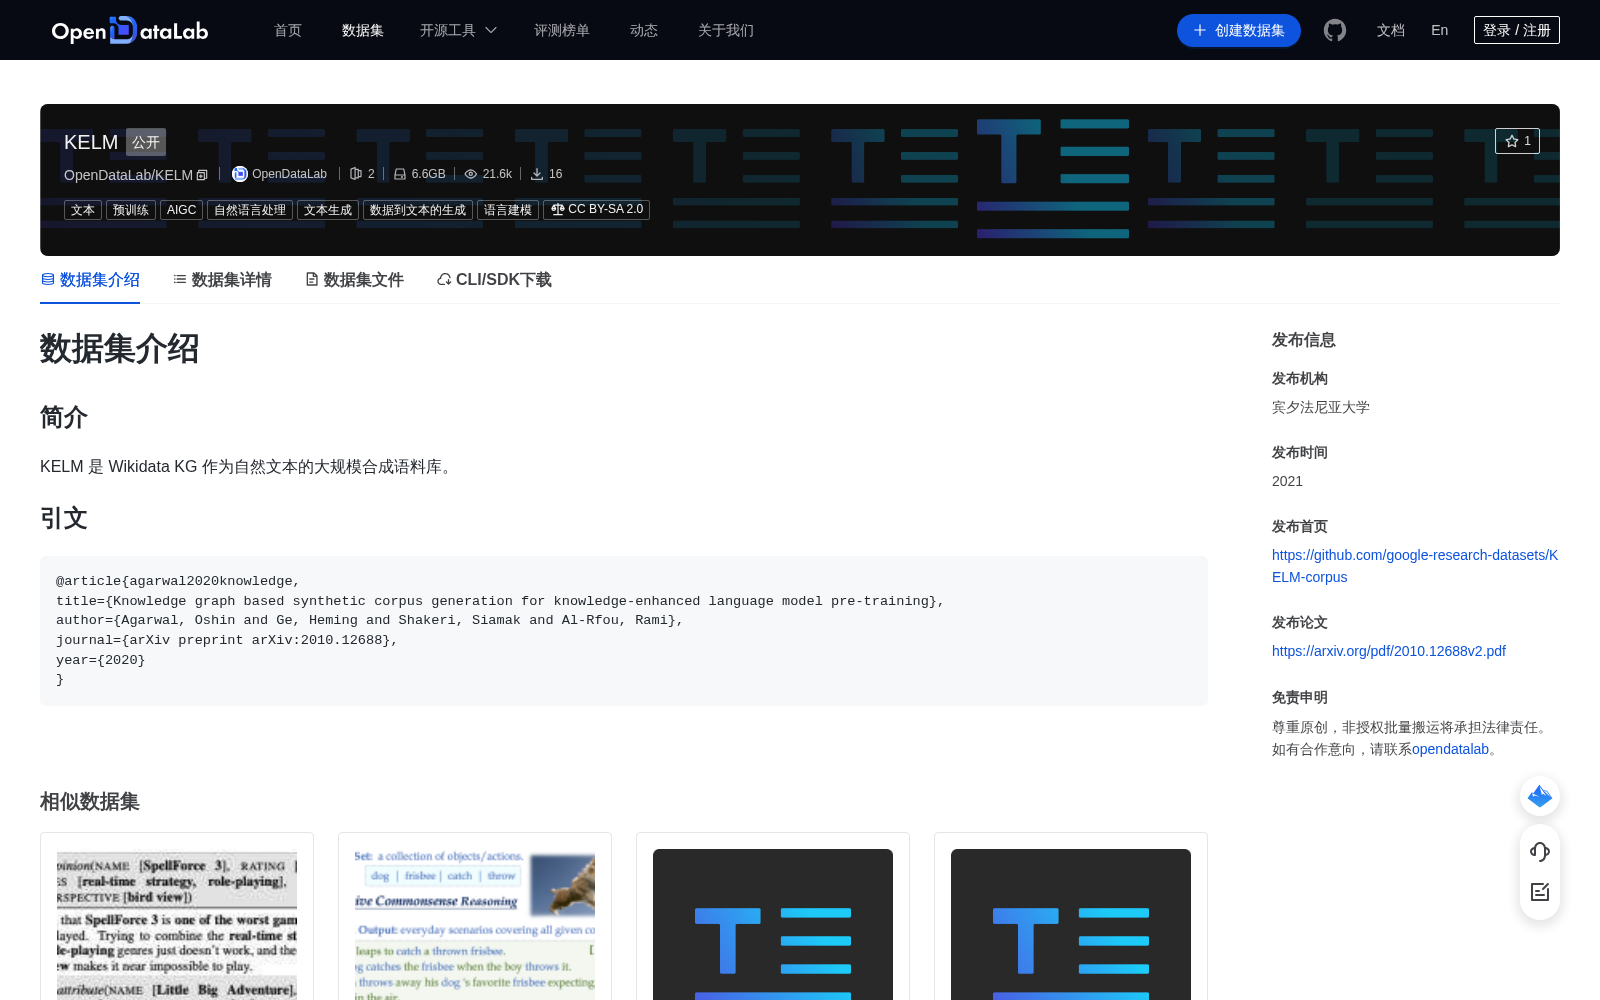The height and width of the screenshot is (1000, 1600).
Task: Click the 登录 / 注册 button
Action: coord(1517,30)
